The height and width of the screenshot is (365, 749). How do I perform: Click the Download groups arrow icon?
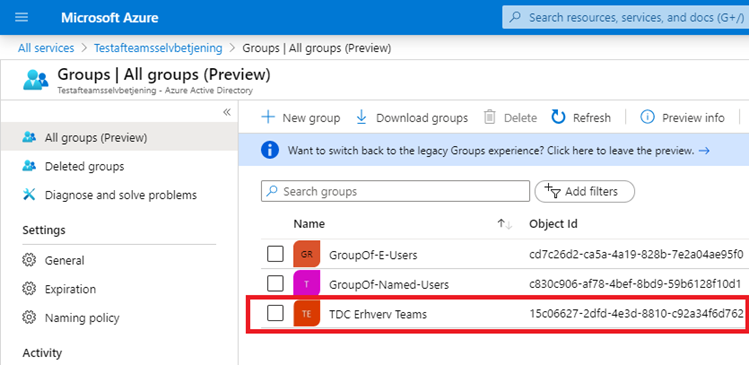pyautogui.click(x=362, y=118)
